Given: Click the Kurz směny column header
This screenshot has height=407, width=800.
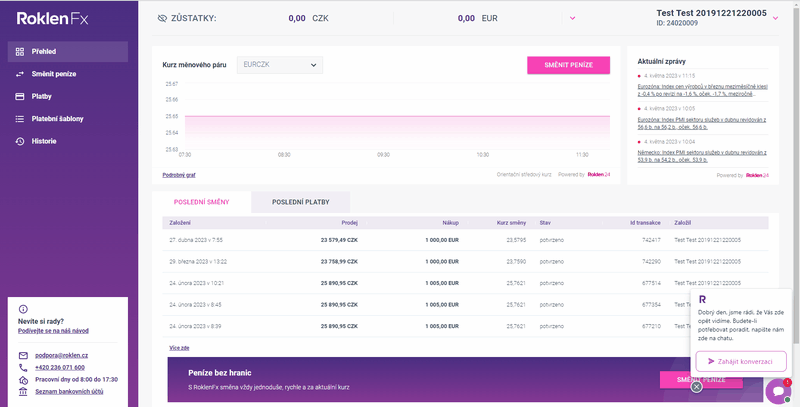Looking at the screenshot, I should coord(511,223).
